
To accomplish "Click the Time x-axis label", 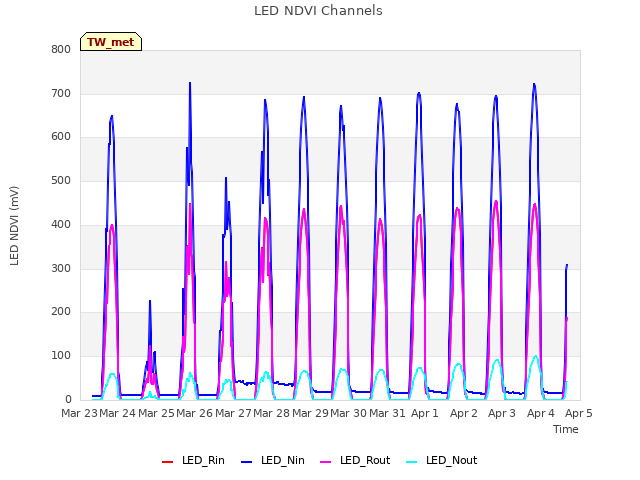I will [x=566, y=429].
